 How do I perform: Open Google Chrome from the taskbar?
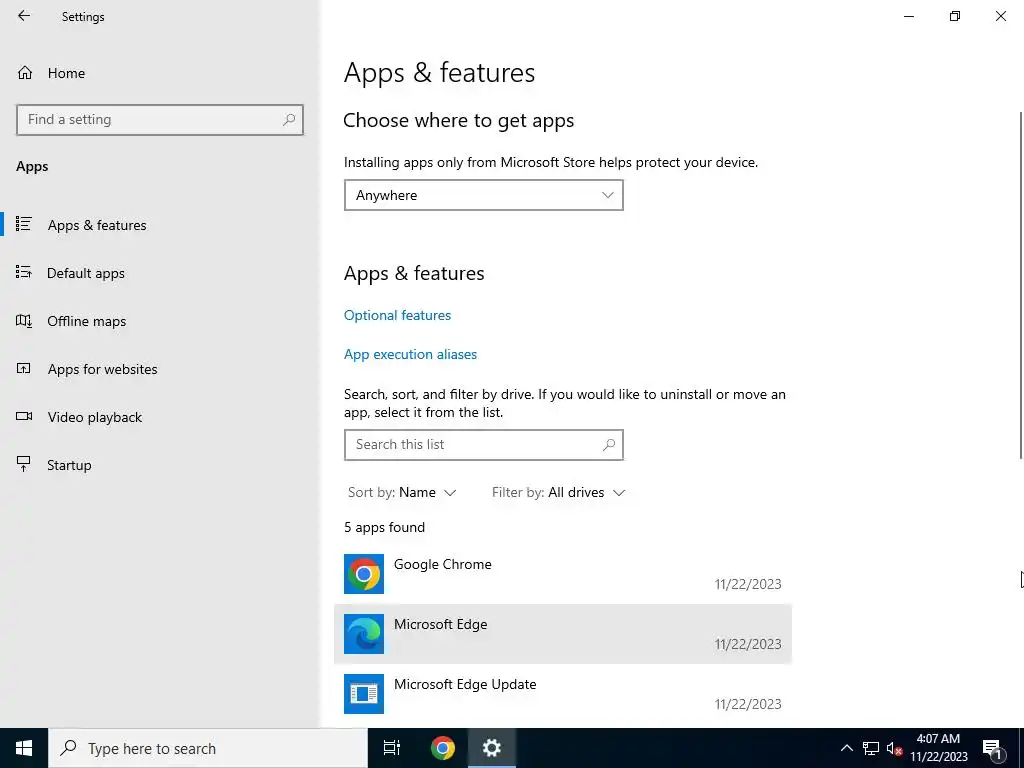[443, 748]
